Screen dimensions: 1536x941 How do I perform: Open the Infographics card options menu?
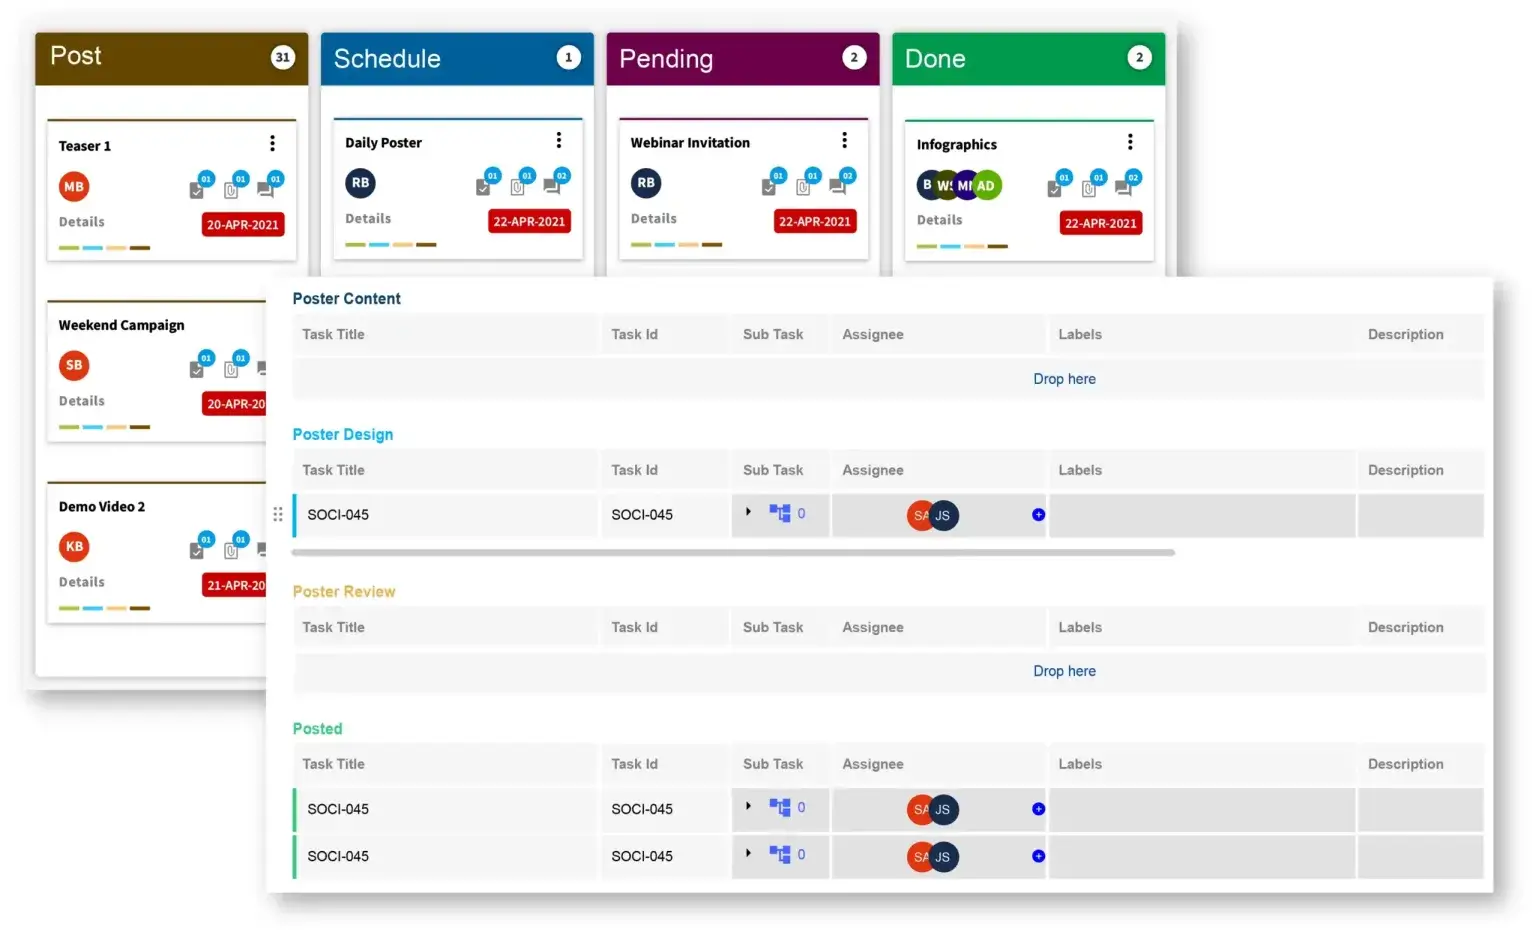(1130, 141)
